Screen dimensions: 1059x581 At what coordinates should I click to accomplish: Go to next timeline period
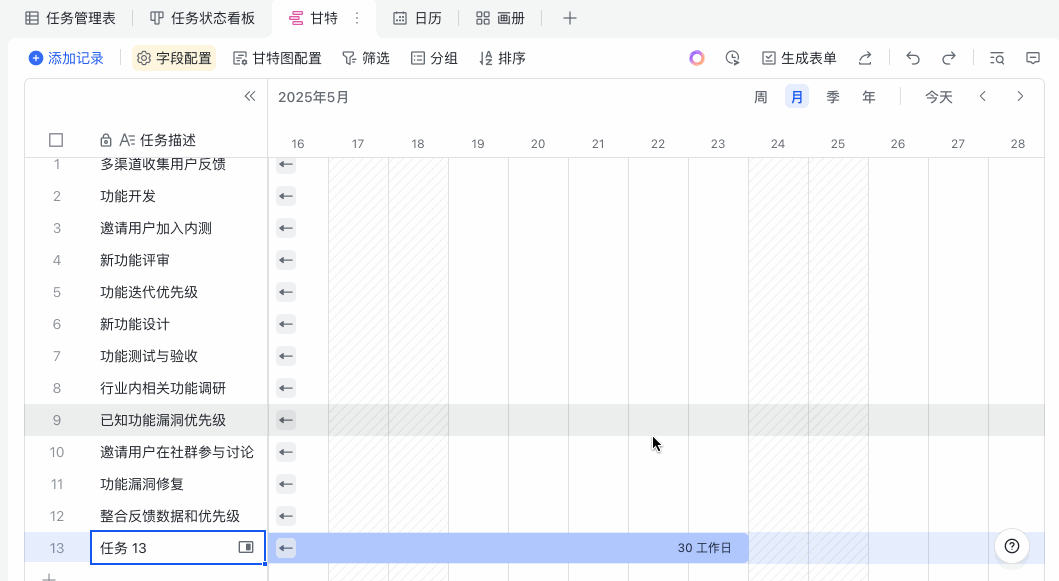1020,97
